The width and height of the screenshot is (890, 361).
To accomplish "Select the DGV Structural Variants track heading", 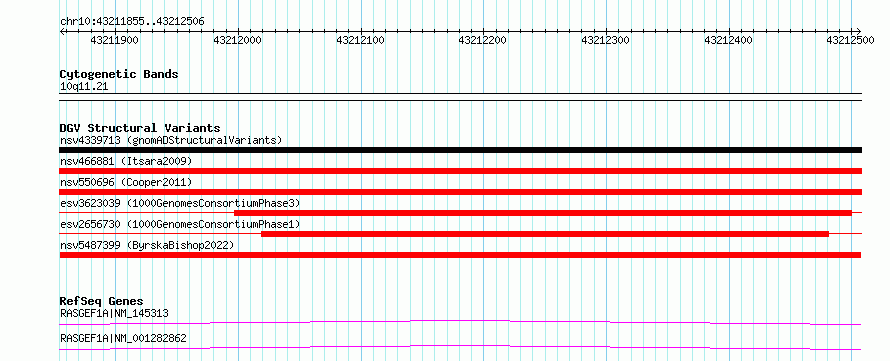I will (x=140, y=128).
